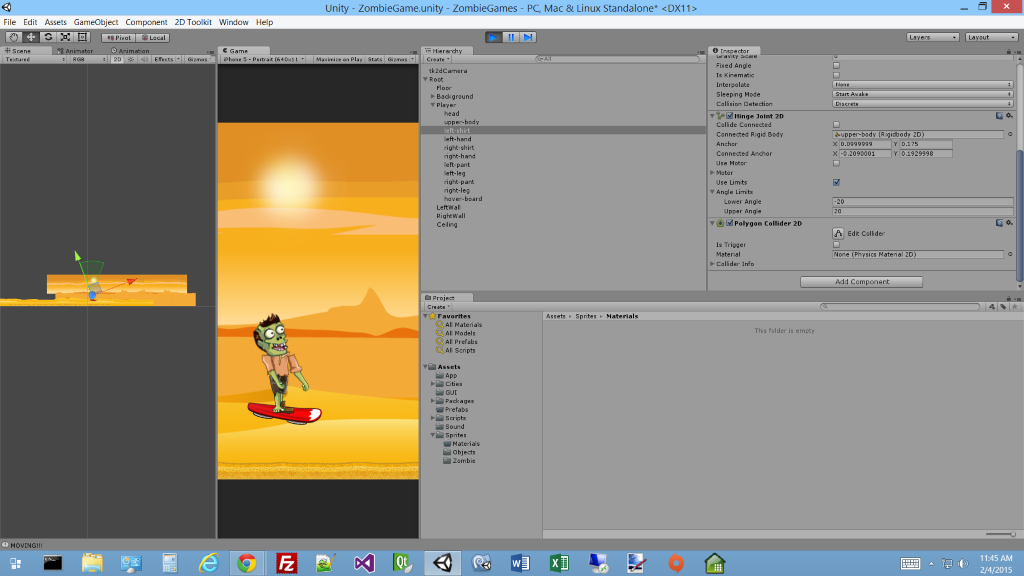1024x576 pixels.
Task: Expand the Collider Info section
Action: (712, 264)
